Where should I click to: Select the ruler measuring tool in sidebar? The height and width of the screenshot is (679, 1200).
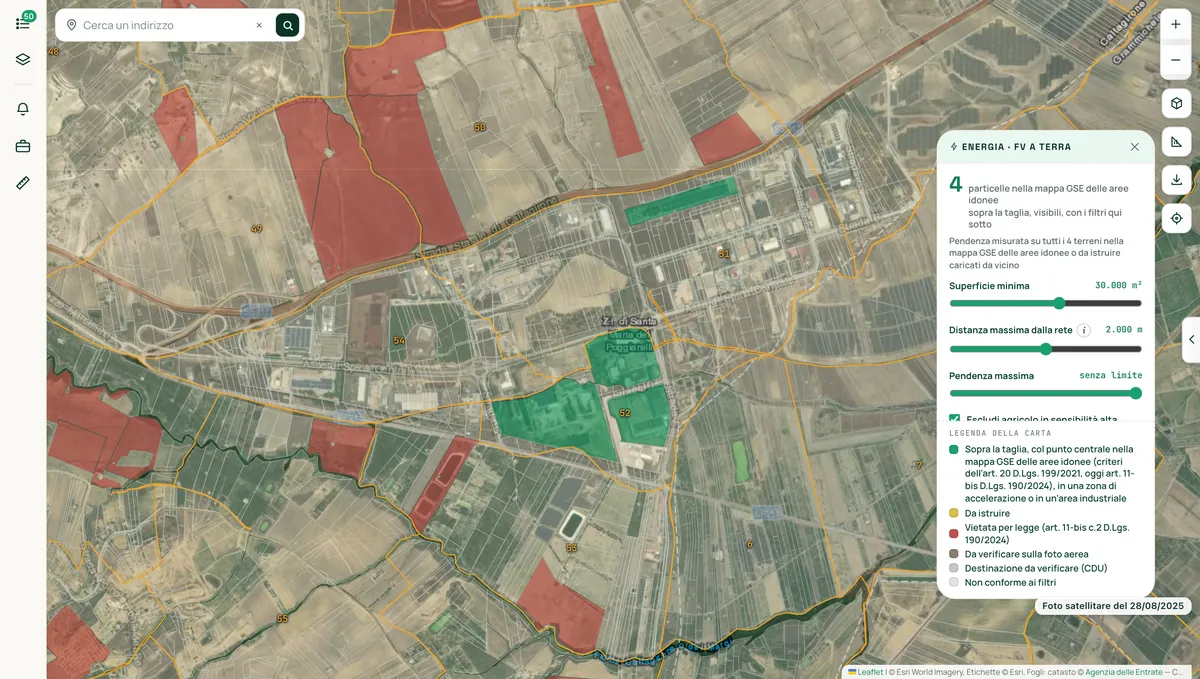[23, 183]
